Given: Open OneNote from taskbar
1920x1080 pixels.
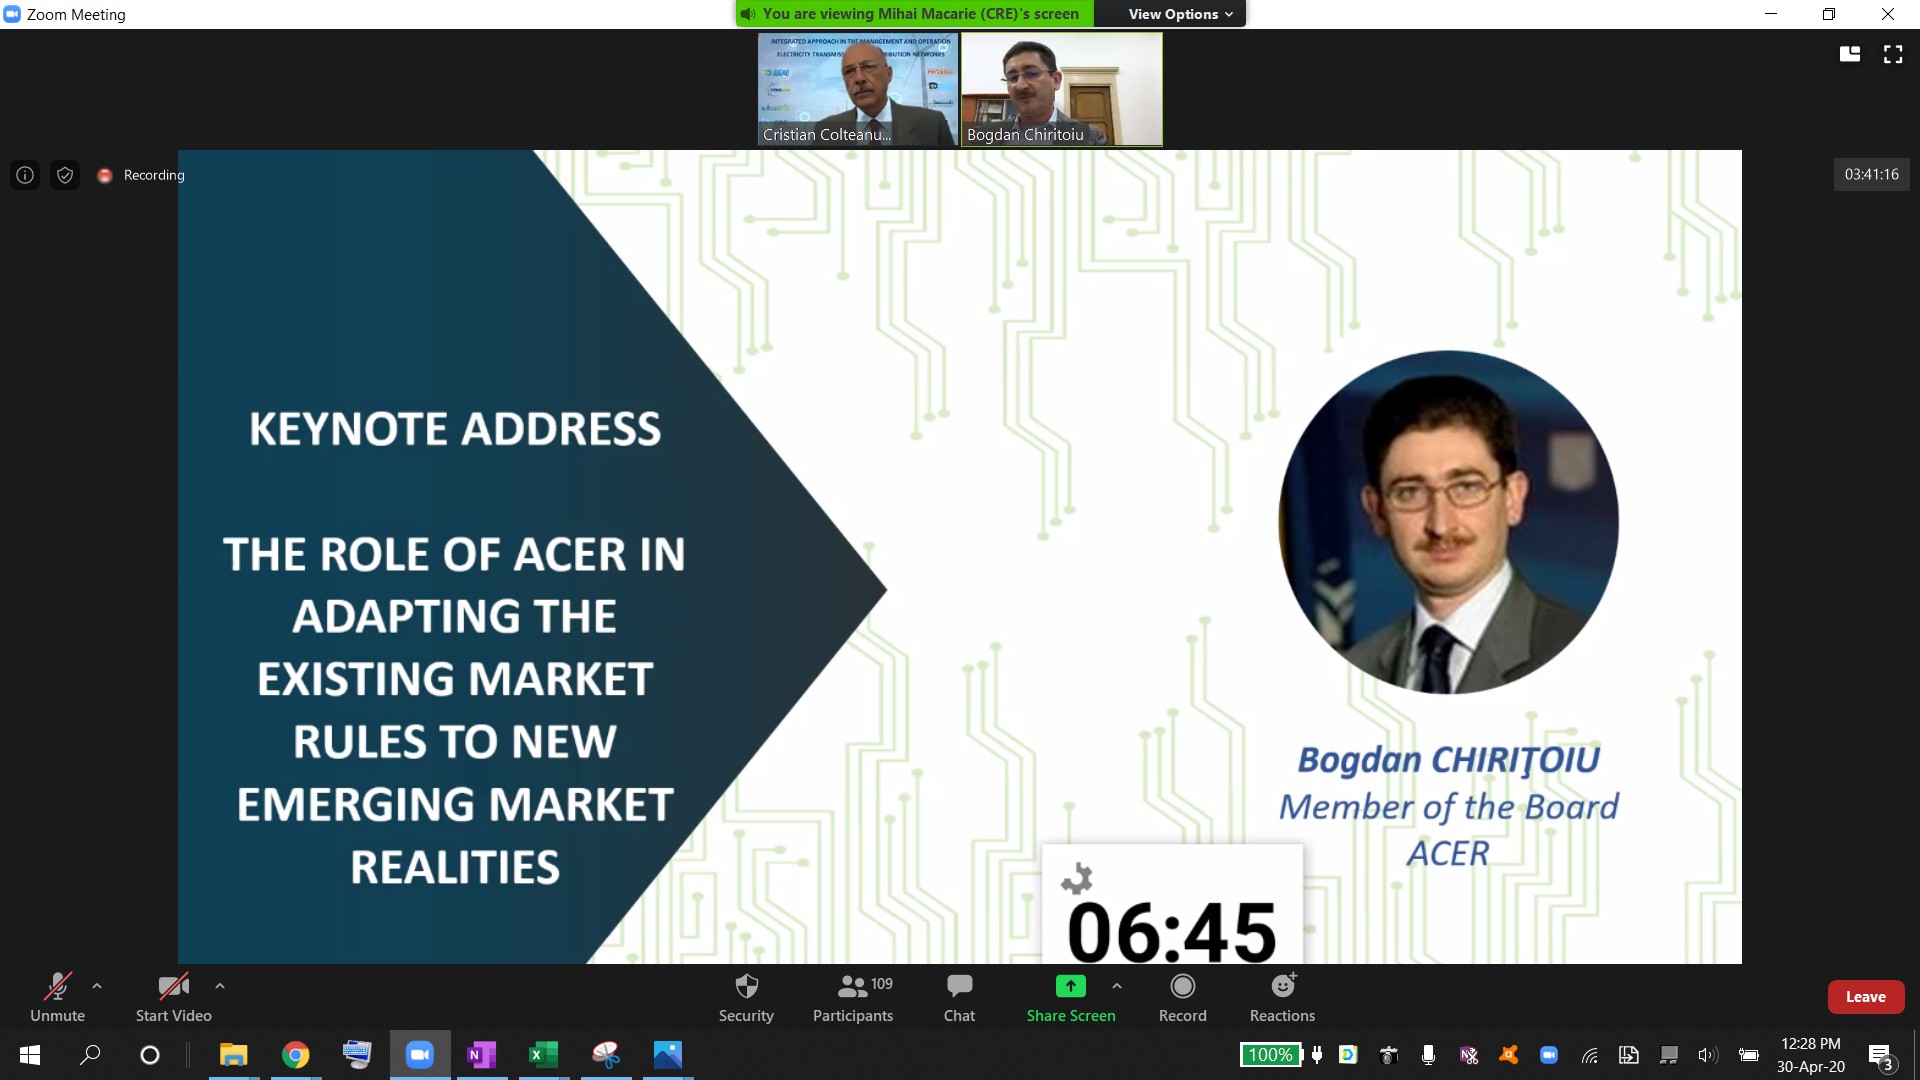Looking at the screenshot, I should click(482, 1055).
